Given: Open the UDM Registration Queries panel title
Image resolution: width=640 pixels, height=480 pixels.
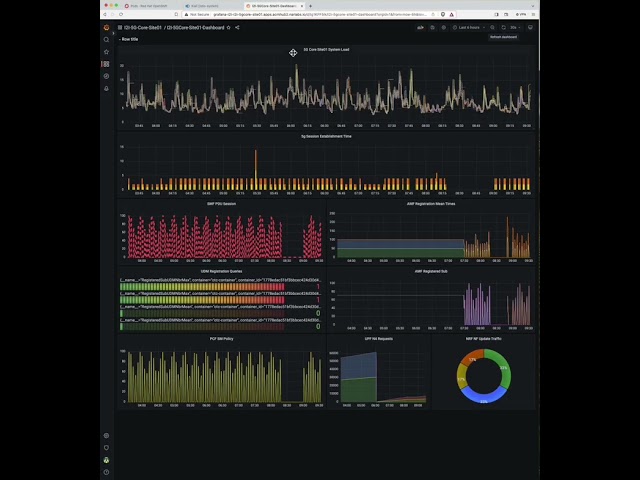Looking at the screenshot, I should pos(221,271).
